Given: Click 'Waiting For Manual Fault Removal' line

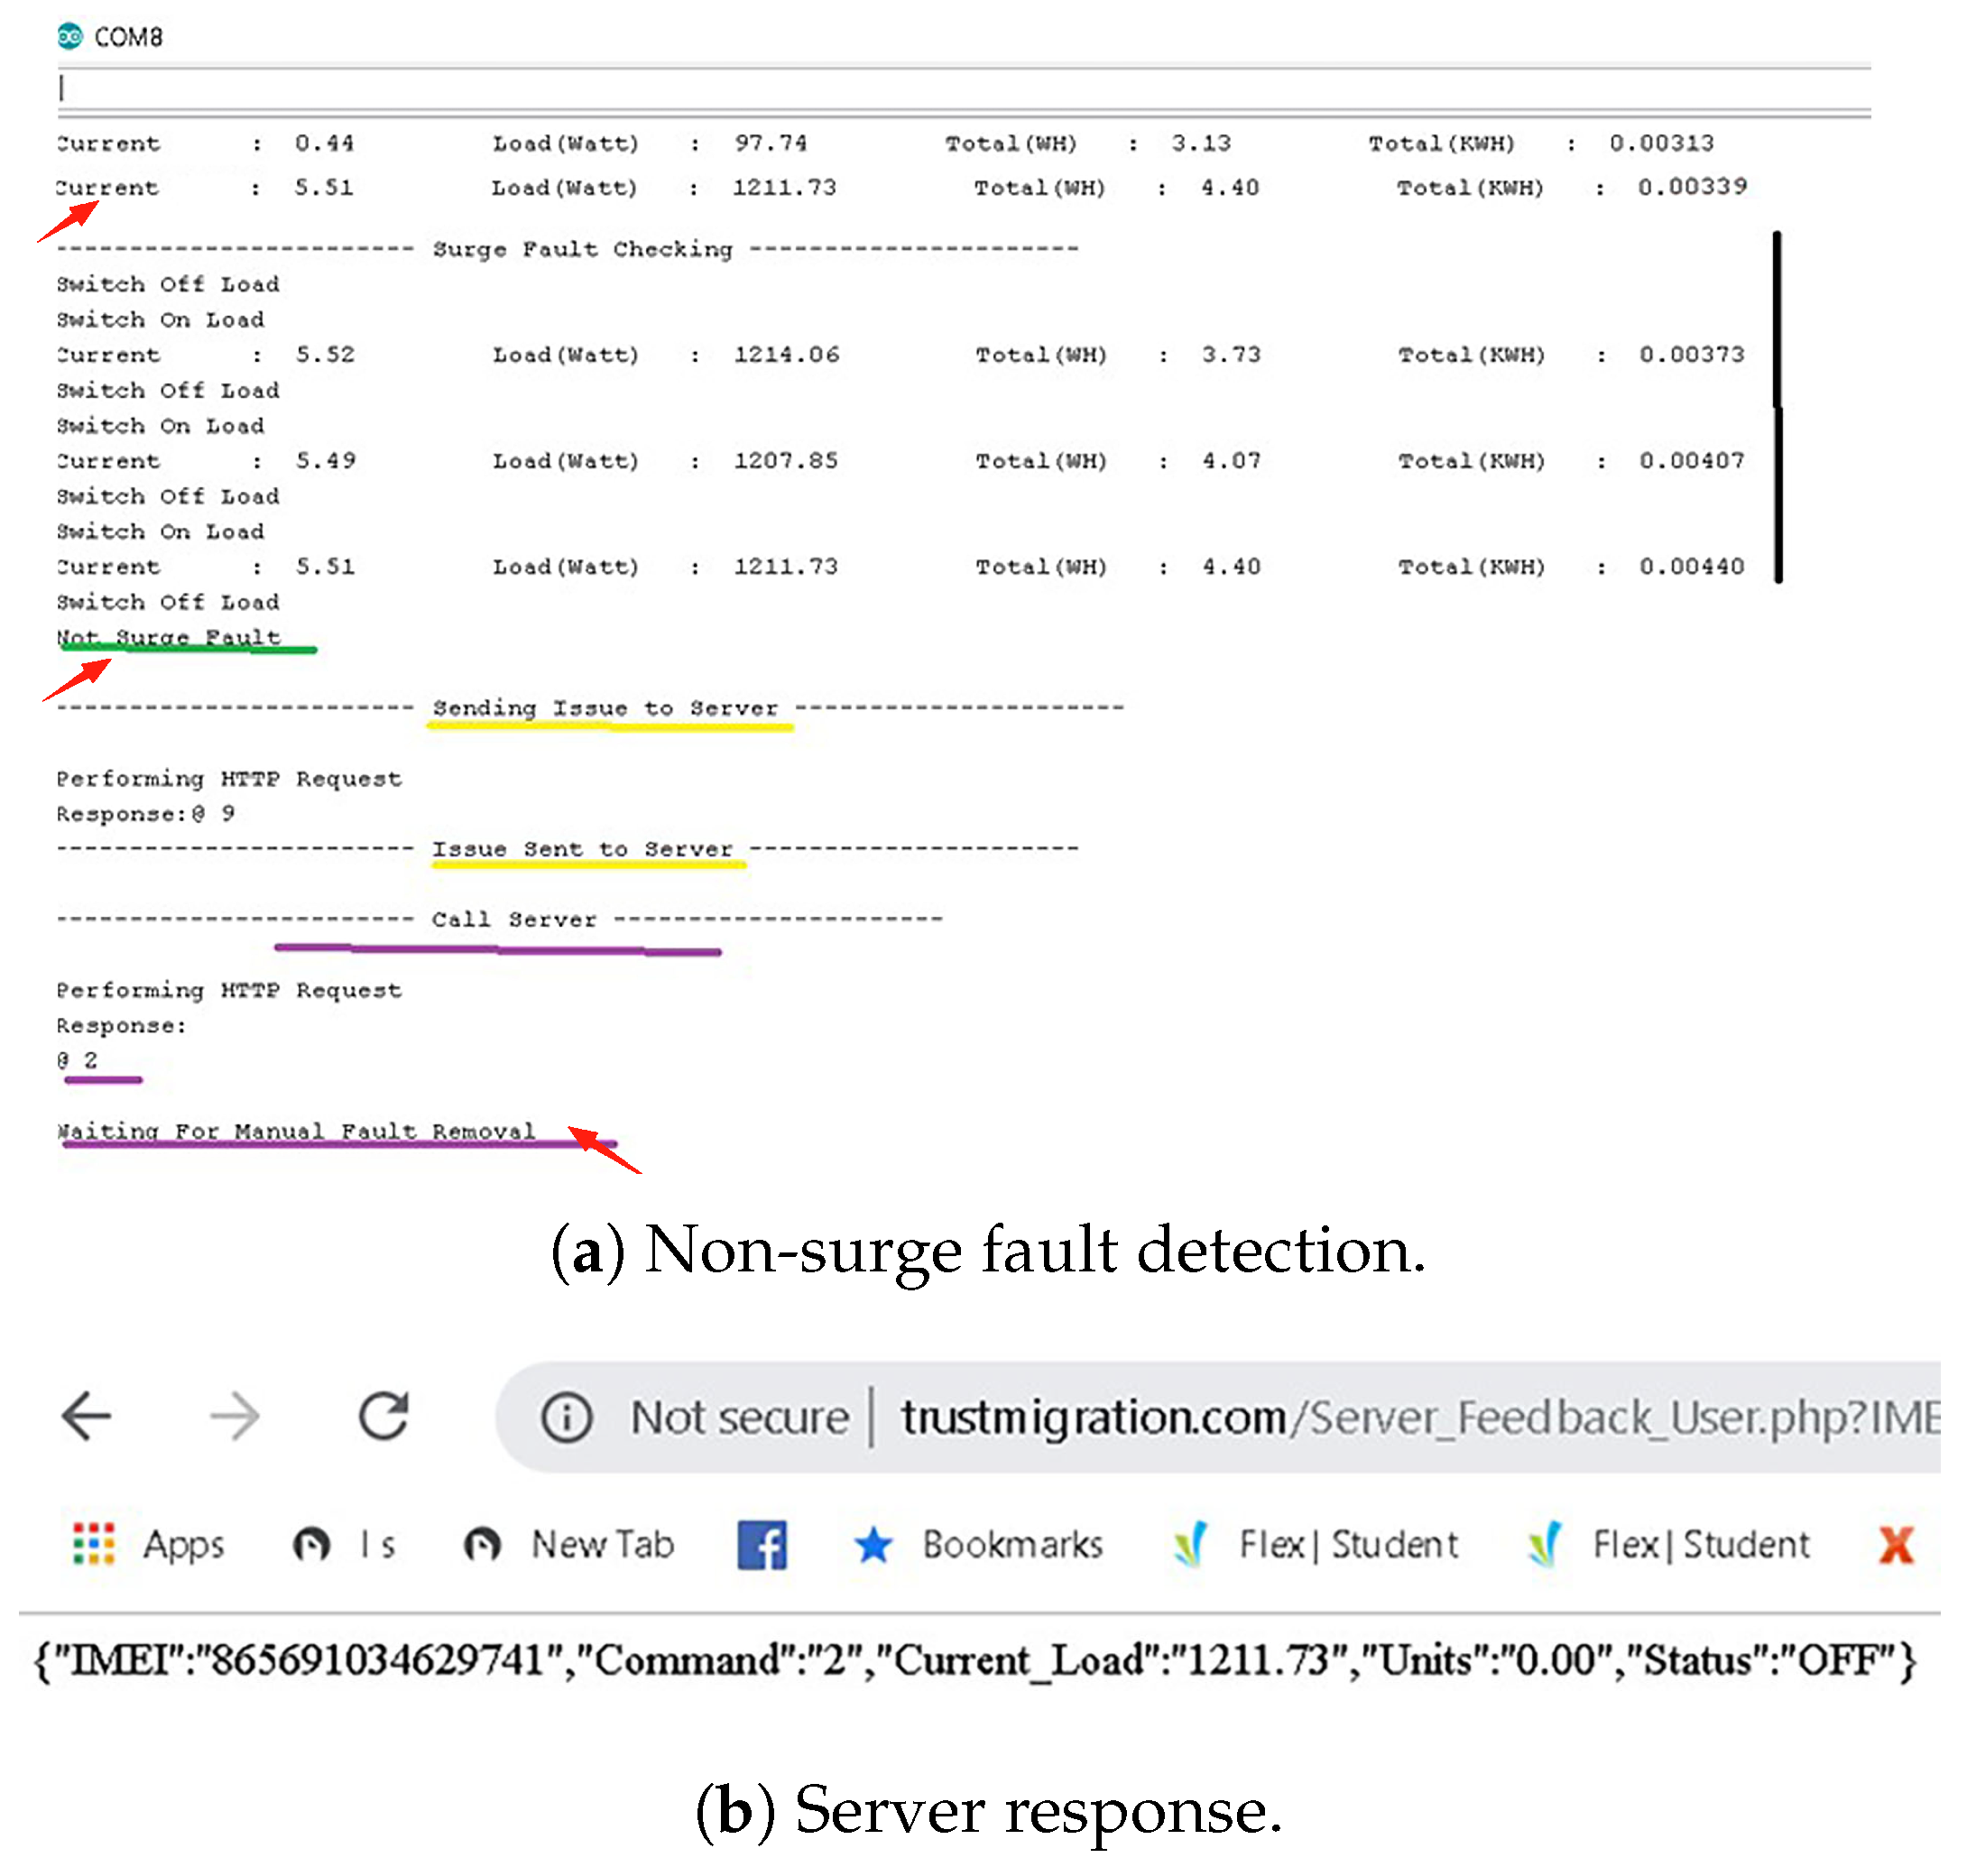Looking at the screenshot, I should coord(296,1131).
